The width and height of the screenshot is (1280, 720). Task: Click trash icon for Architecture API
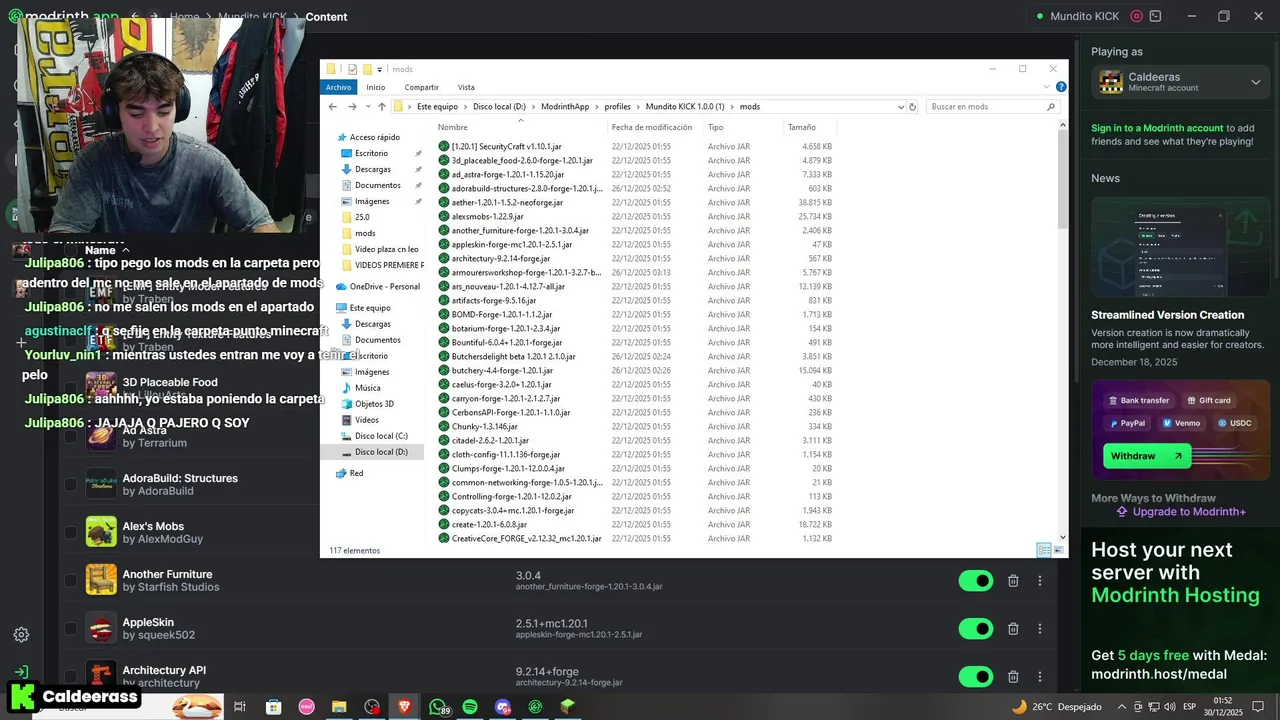coord(1013,677)
